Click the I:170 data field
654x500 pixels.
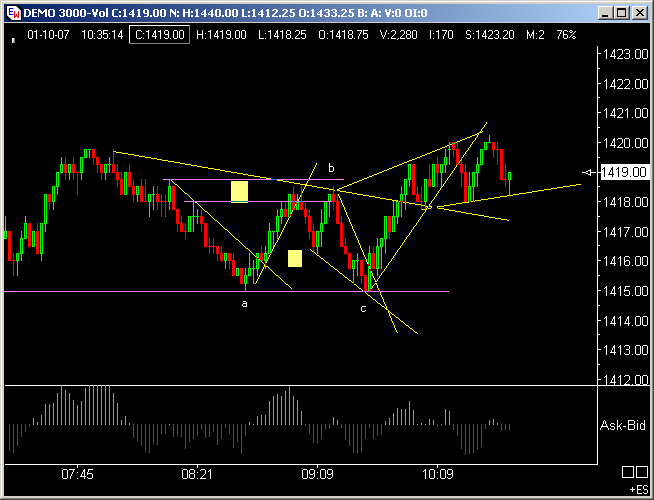(x=441, y=35)
